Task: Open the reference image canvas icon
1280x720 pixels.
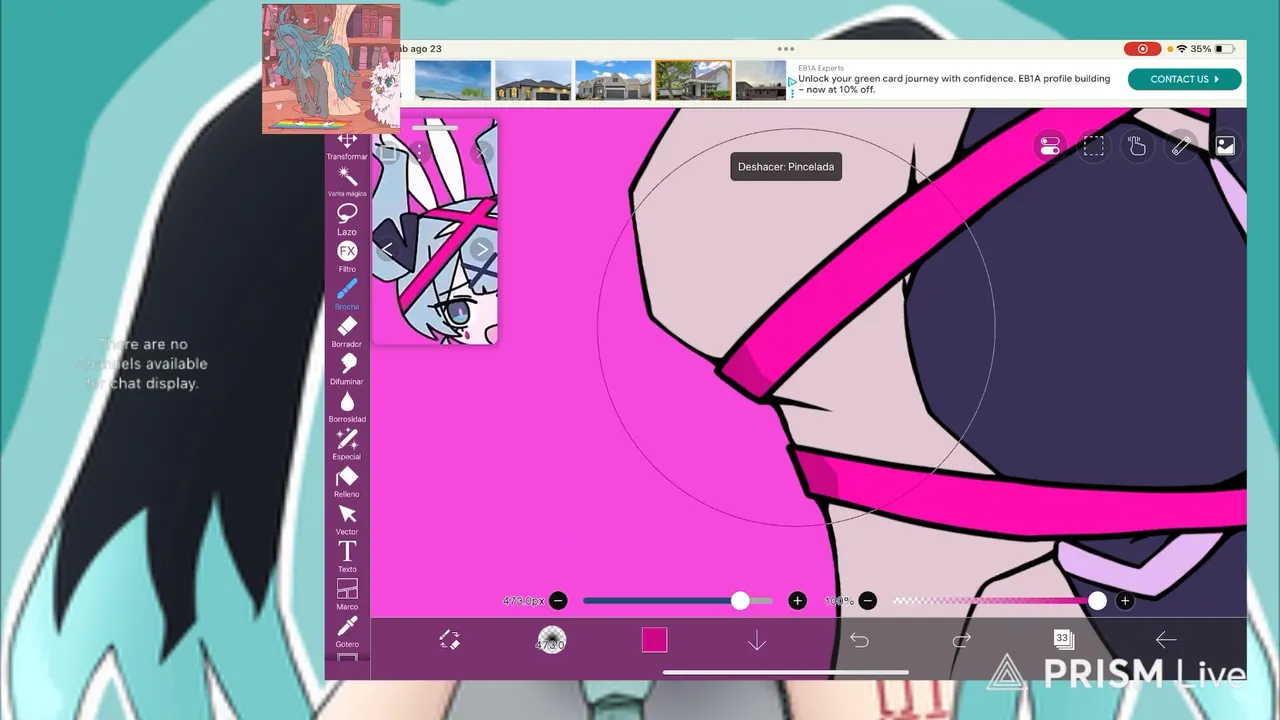Action: click(1225, 146)
